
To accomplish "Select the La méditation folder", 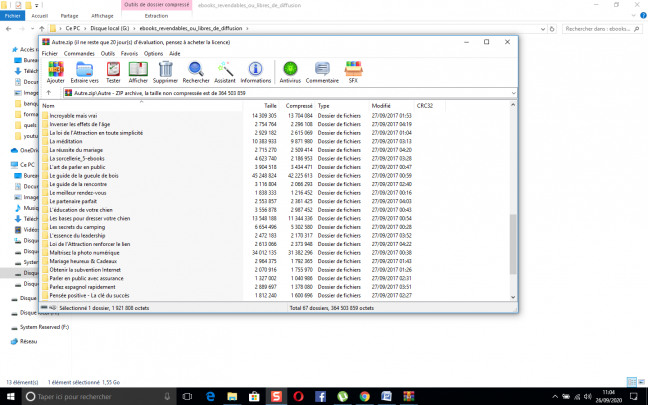I will (66, 139).
